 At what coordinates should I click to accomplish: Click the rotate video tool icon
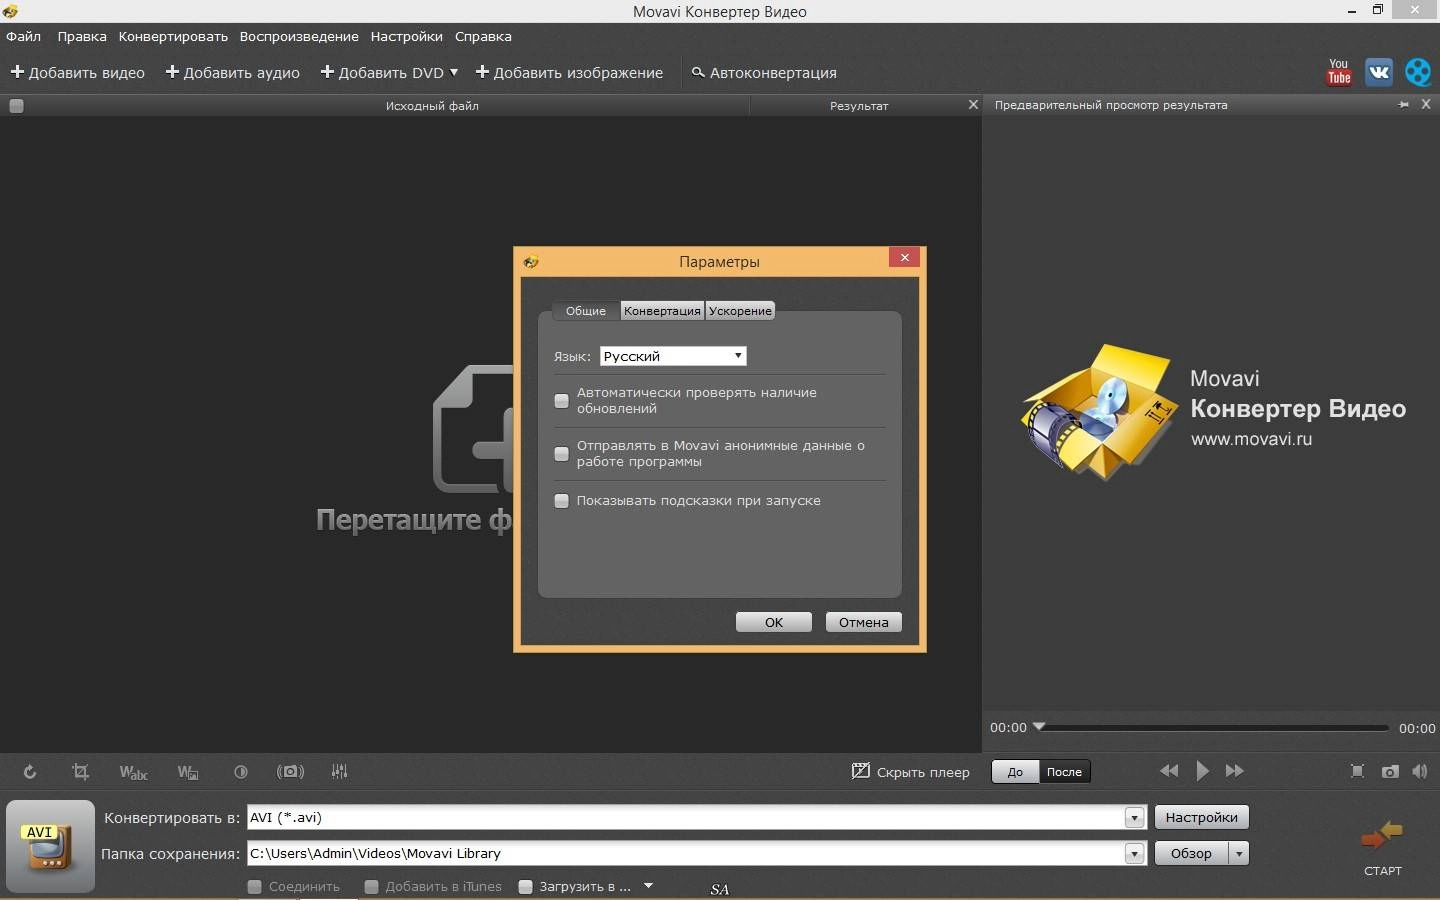coord(30,772)
